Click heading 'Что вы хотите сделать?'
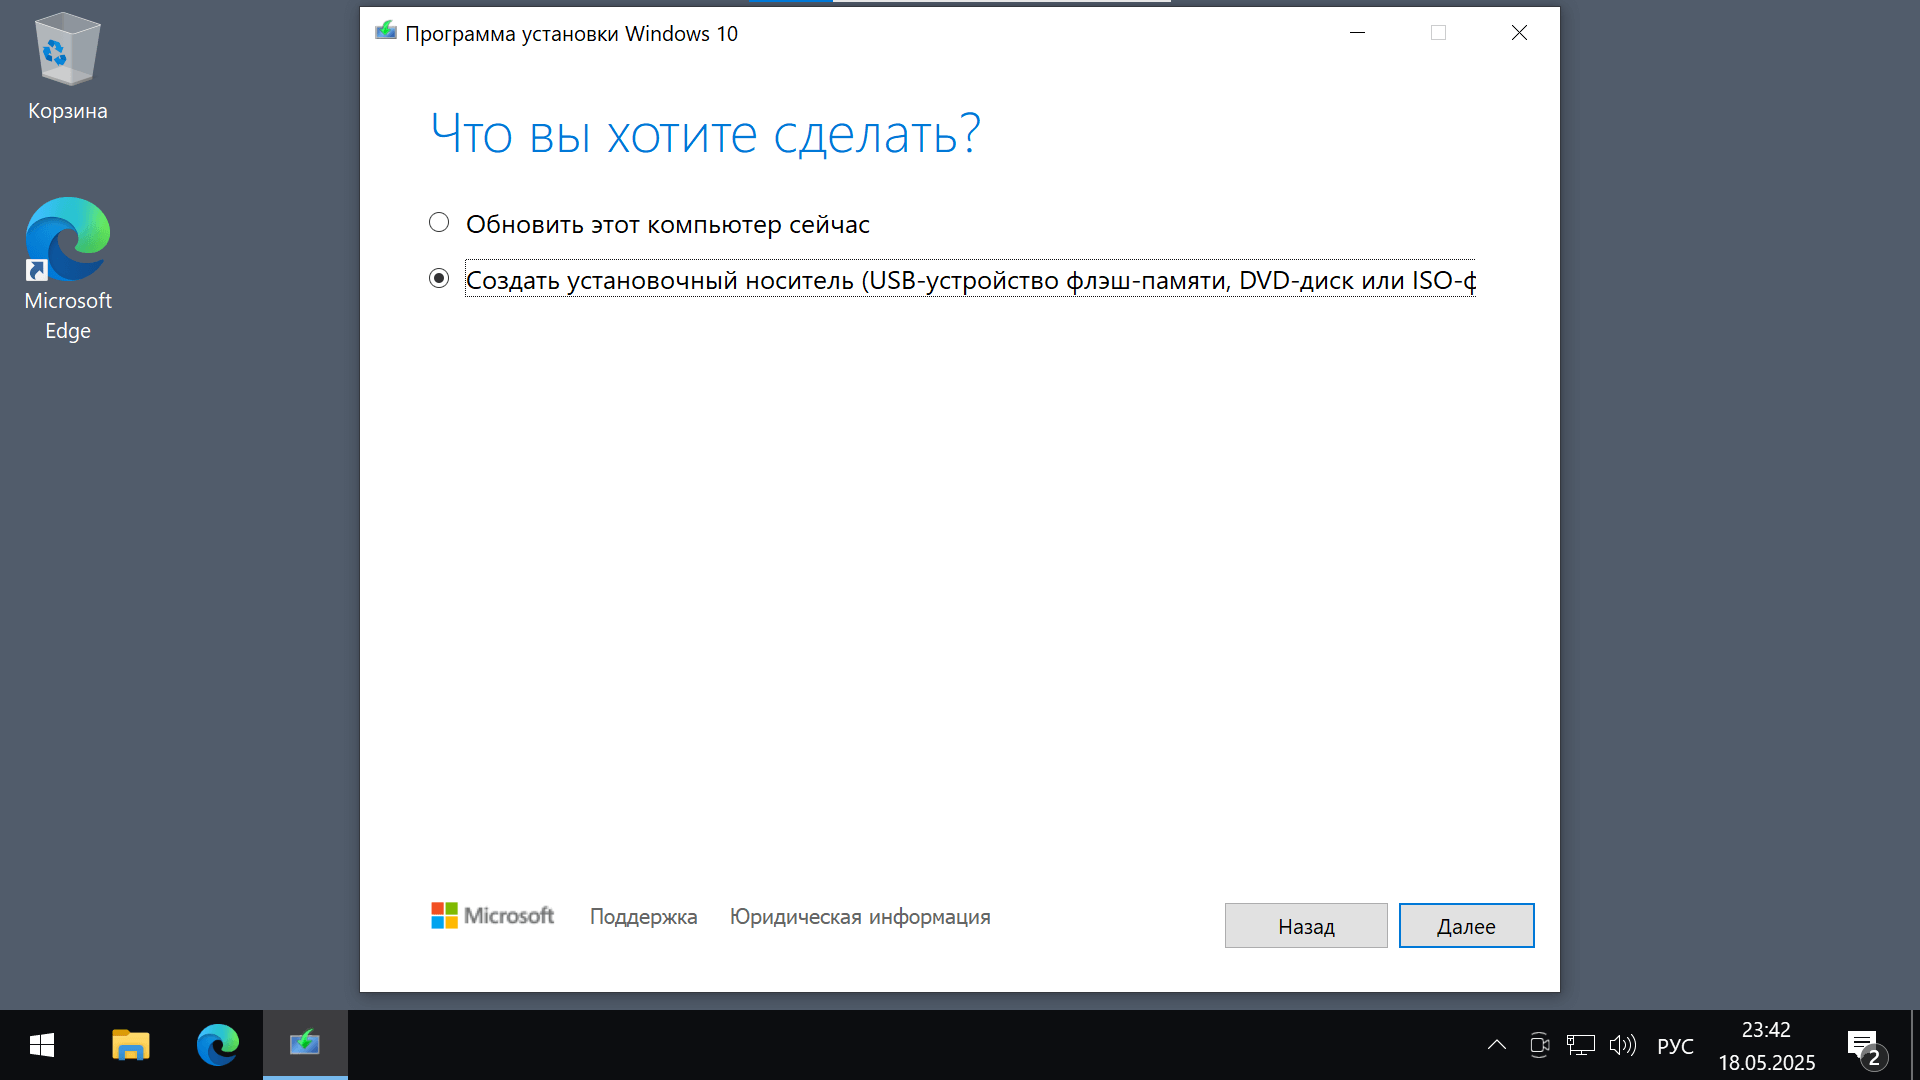 click(705, 133)
